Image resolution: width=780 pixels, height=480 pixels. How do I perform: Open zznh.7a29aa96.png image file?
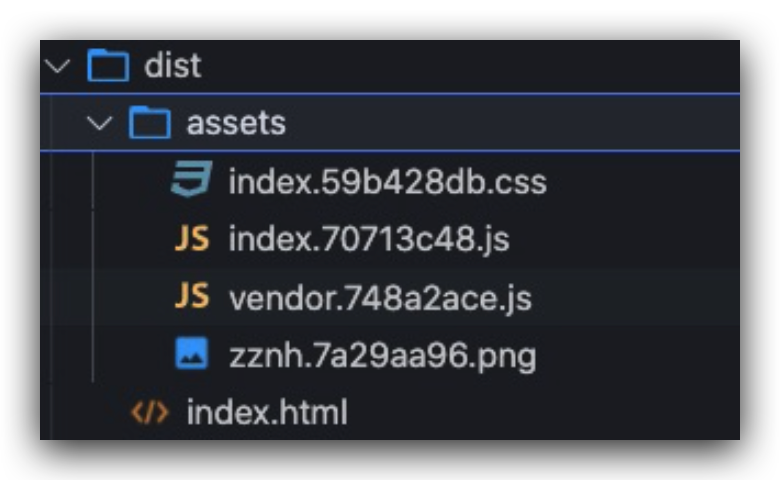pos(382,356)
